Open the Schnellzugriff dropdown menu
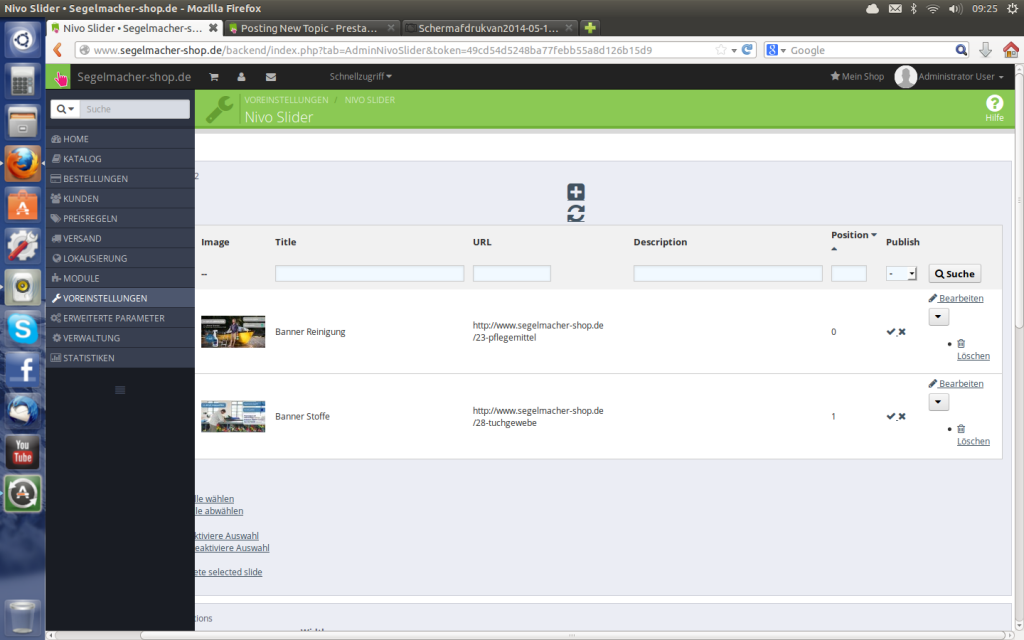 pyautogui.click(x=360, y=76)
